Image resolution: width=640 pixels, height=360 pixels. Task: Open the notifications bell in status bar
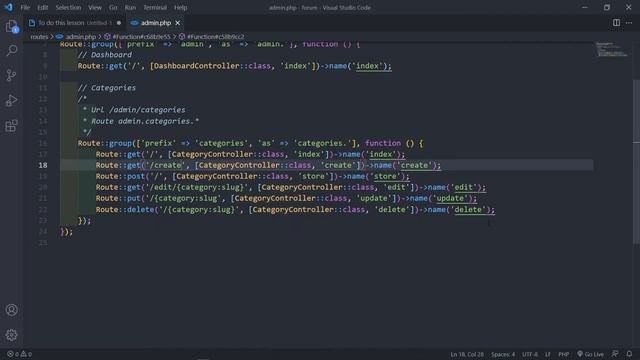(x=629, y=354)
